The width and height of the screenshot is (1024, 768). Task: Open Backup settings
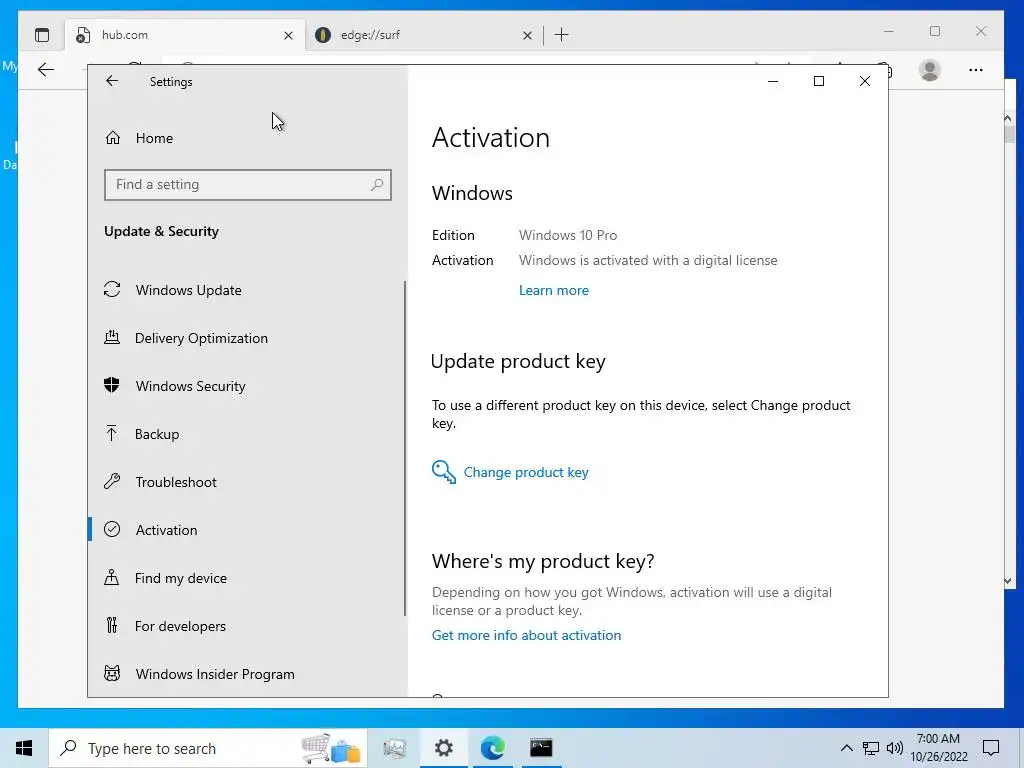157,434
